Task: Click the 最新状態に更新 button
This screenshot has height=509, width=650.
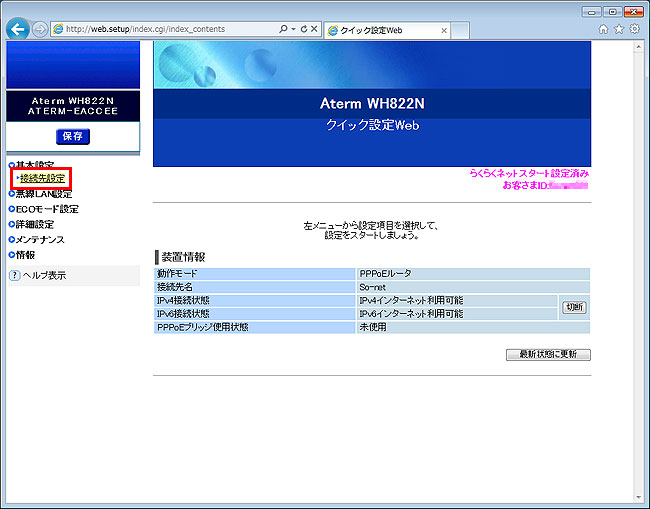Action: (549, 354)
